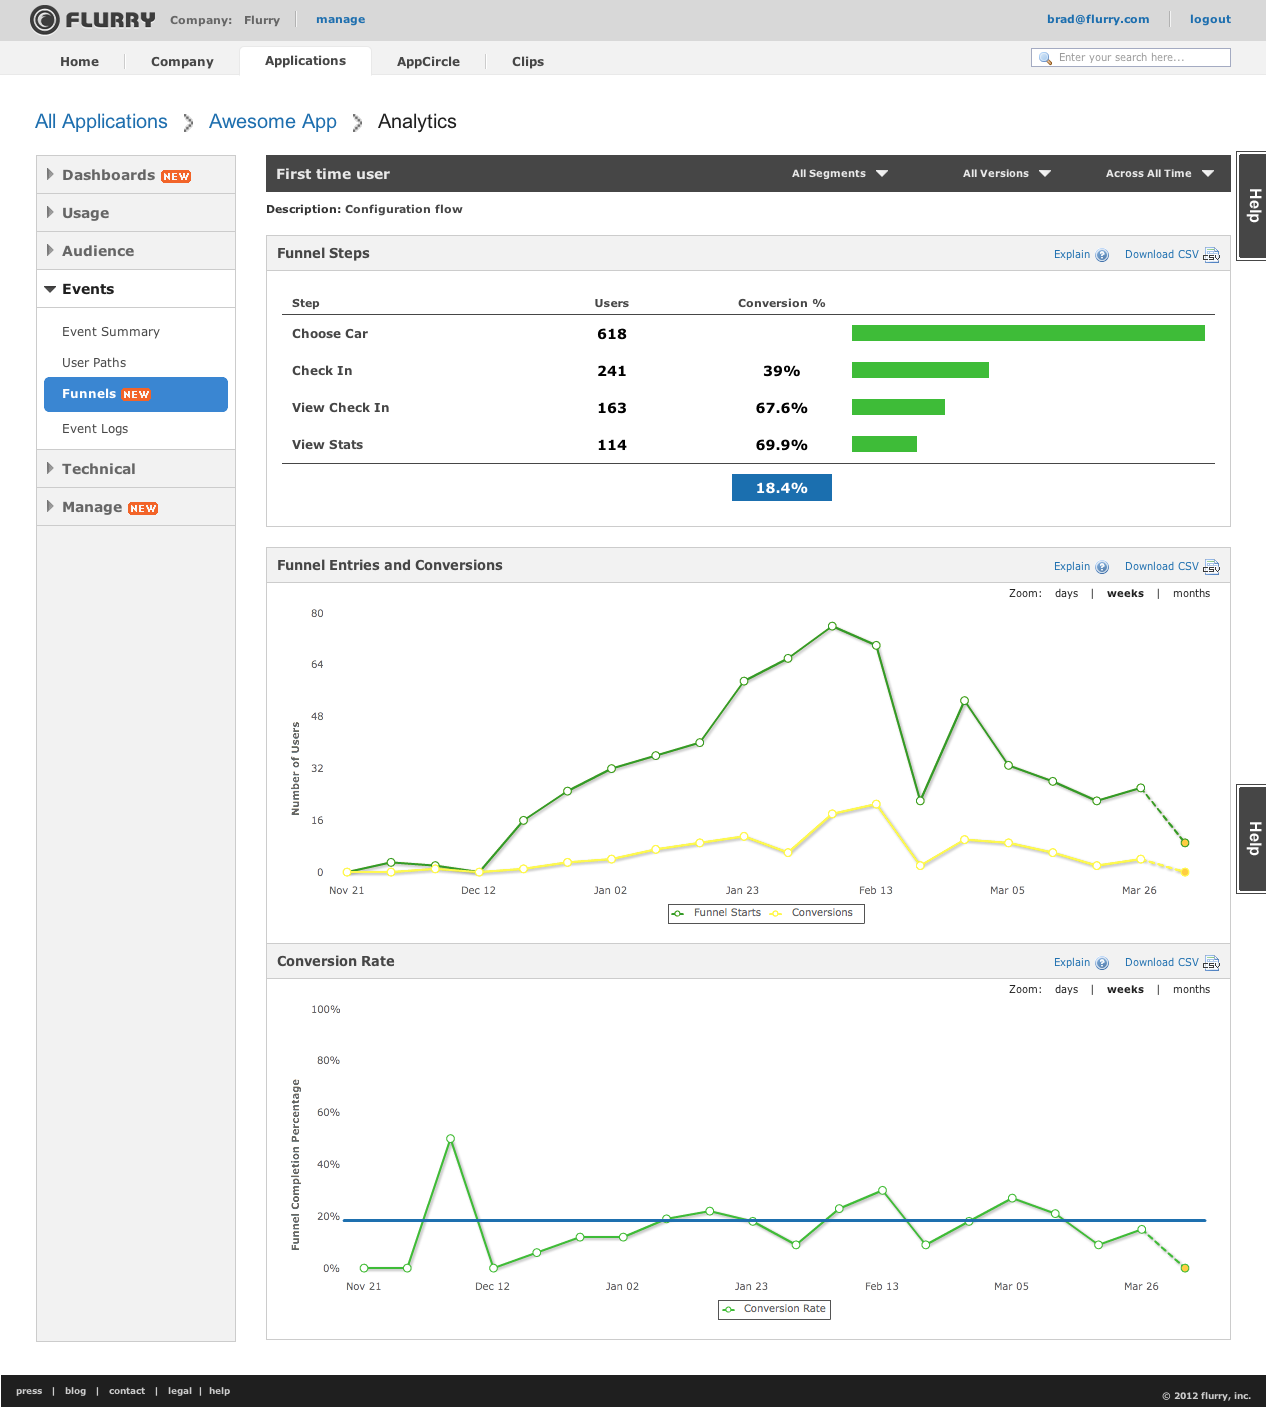Click the search magnifier icon
This screenshot has width=1266, height=1408.
(x=1045, y=58)
